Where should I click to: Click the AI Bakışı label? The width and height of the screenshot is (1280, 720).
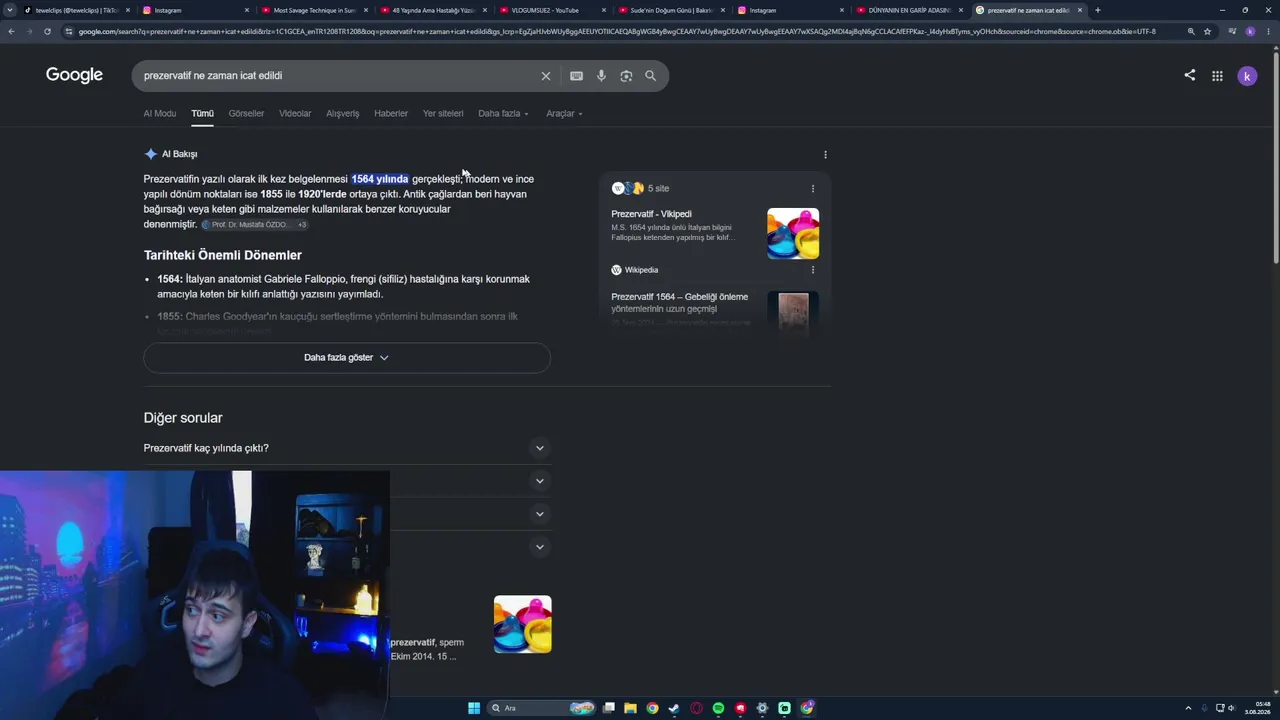tap(180, 154)
